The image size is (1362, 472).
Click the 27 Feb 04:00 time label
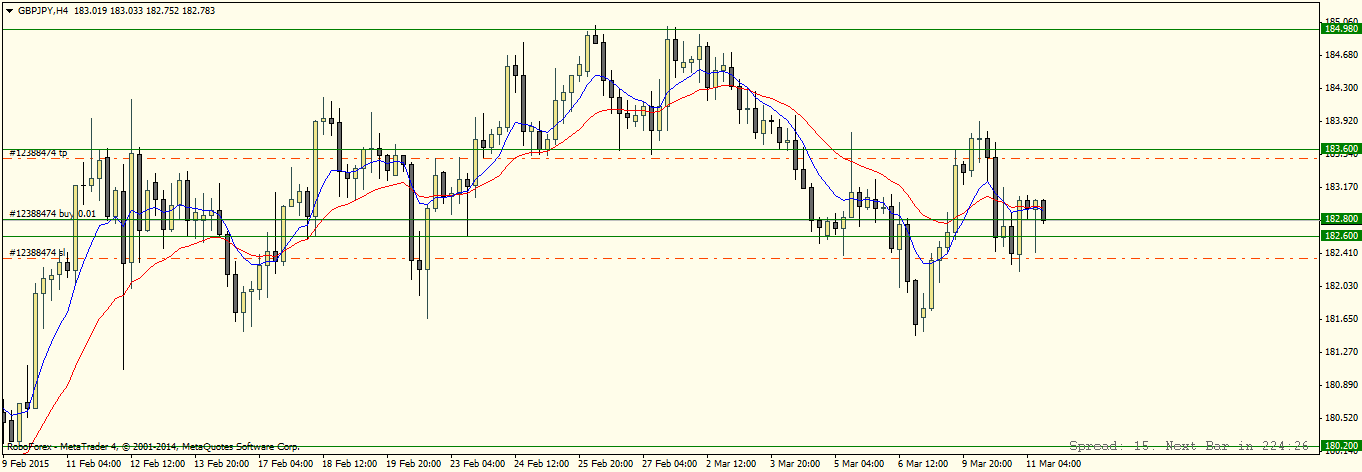(670, 464)
